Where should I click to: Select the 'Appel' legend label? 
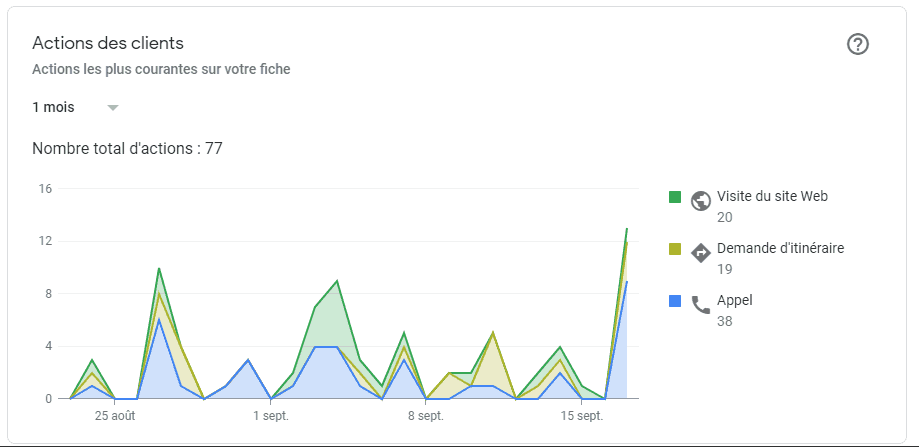point(734,300)
